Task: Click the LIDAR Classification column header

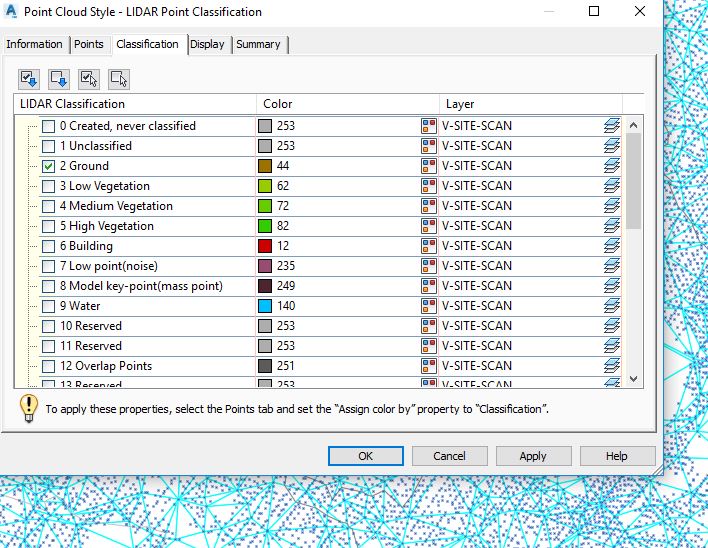Action: [x=135, y=104]
